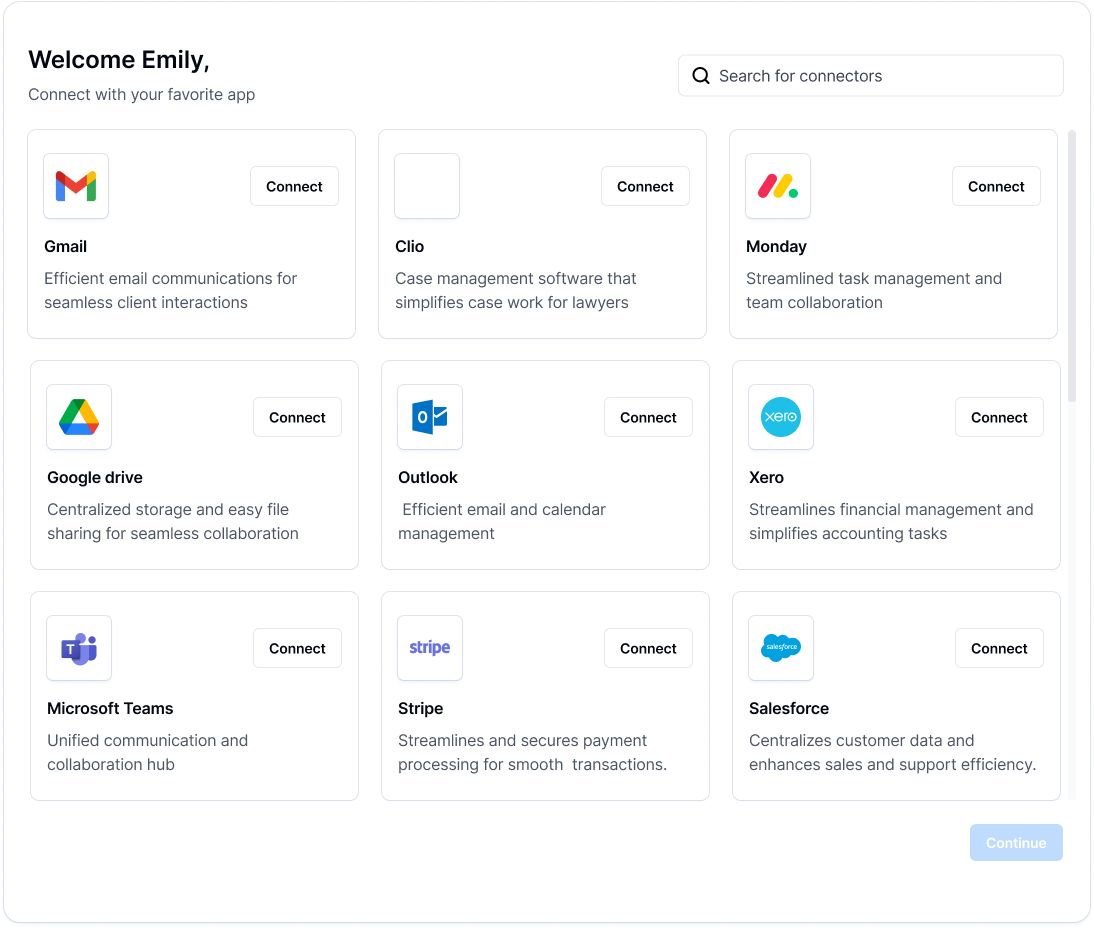Connect the Microsoft Teams app
Screen dimensions: 1094x928
297,648
